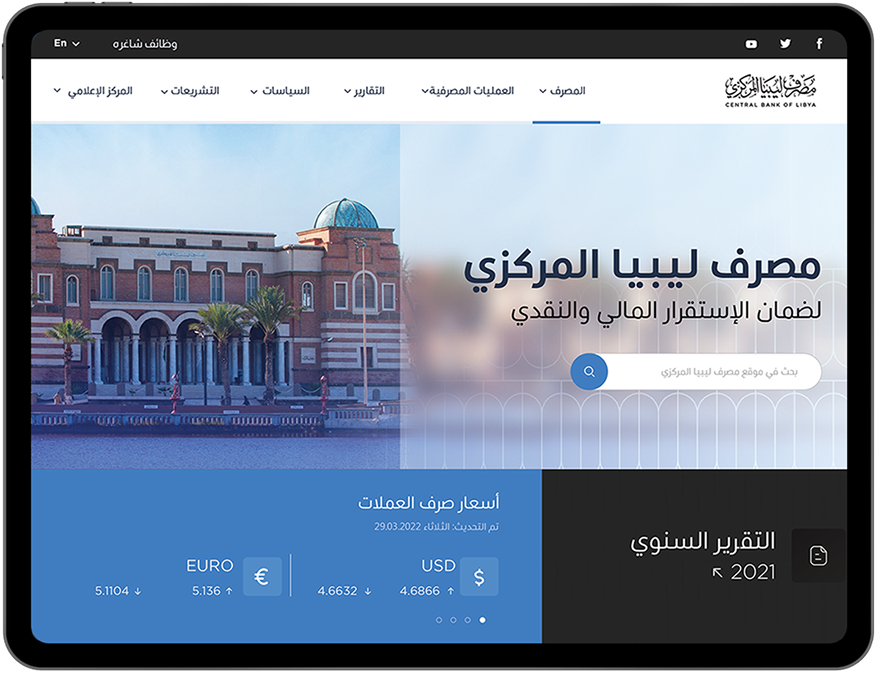Click the euro sign currency icon
The height and width of the screenshot is (673, 876).
pyautogui.click(x=262, y=576)
